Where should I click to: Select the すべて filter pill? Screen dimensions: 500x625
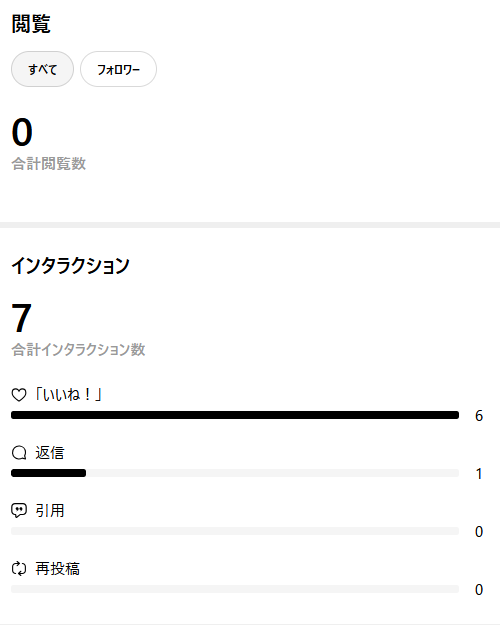42,69
